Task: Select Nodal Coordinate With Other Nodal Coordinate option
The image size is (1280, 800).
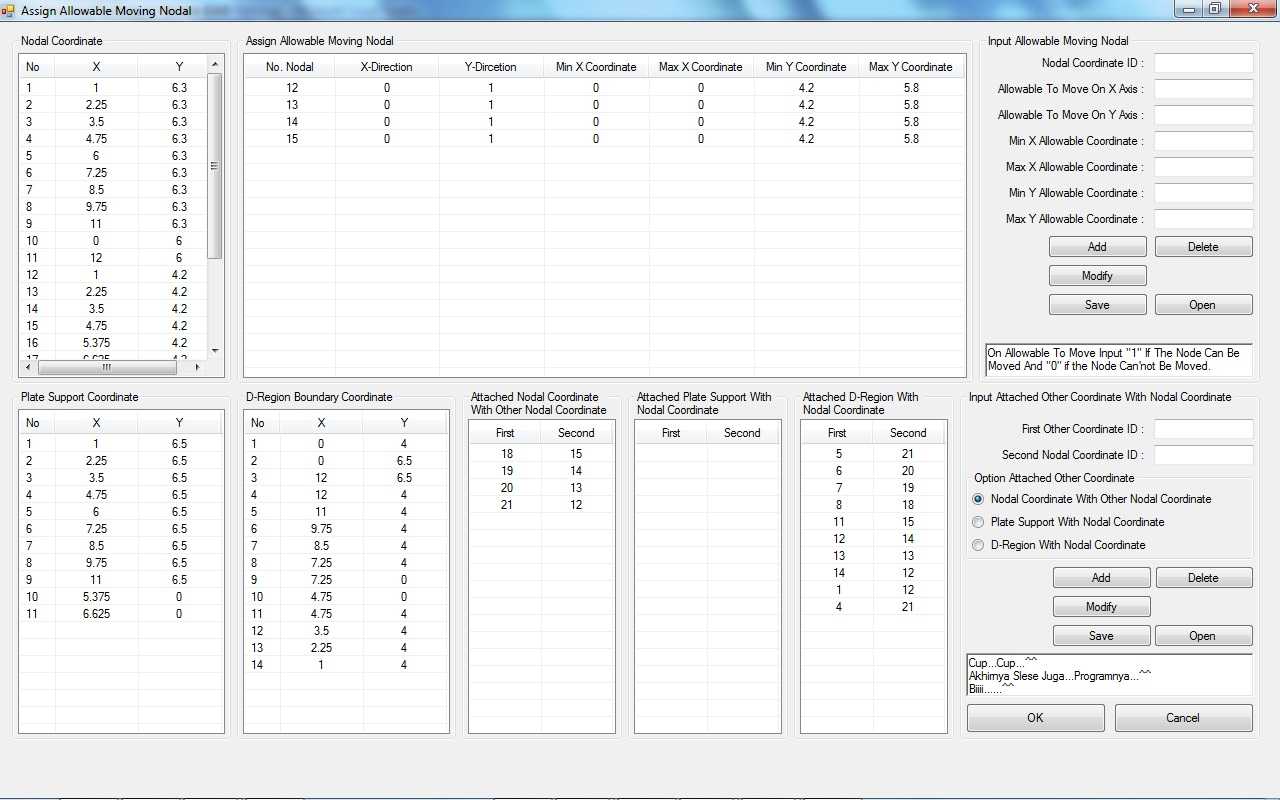Action: tap(979, 499)
